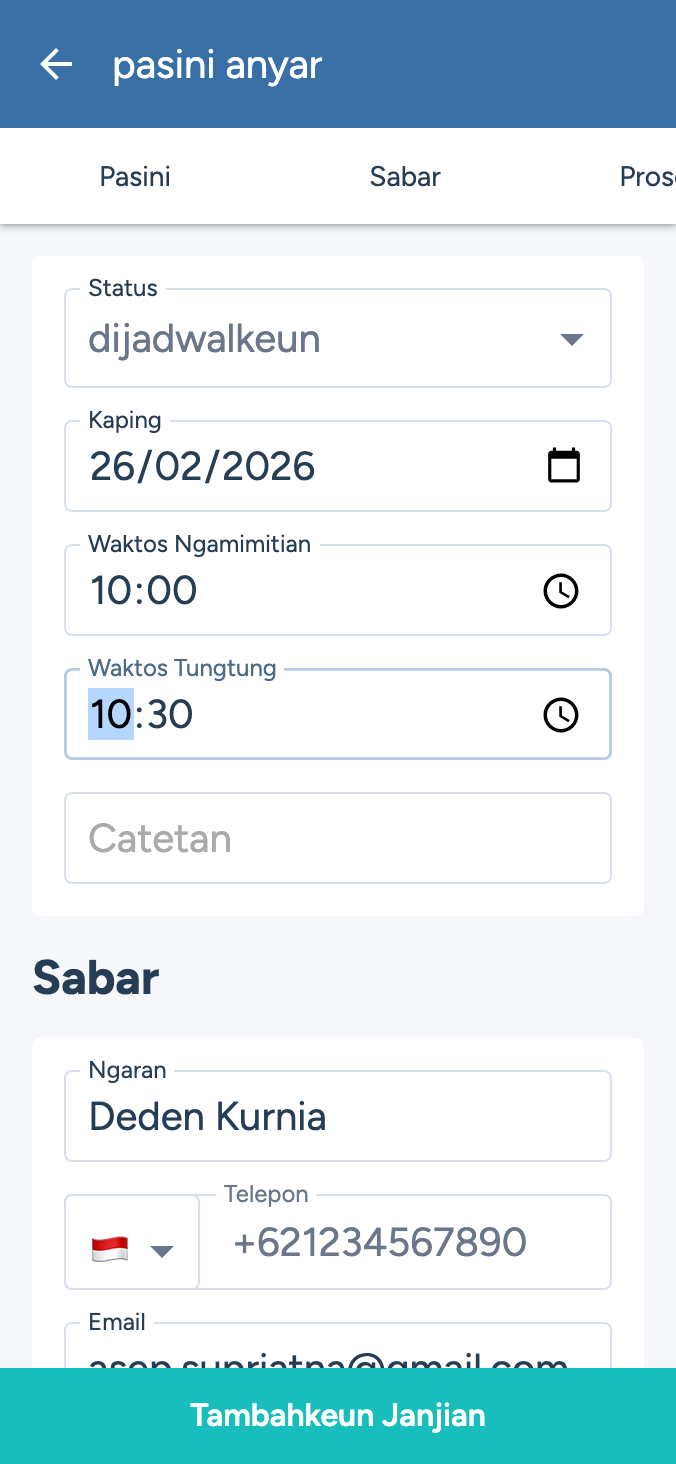Open the calendar picker for Kaping
This screenshot has height=1464, width=676.
pos(563,466)
